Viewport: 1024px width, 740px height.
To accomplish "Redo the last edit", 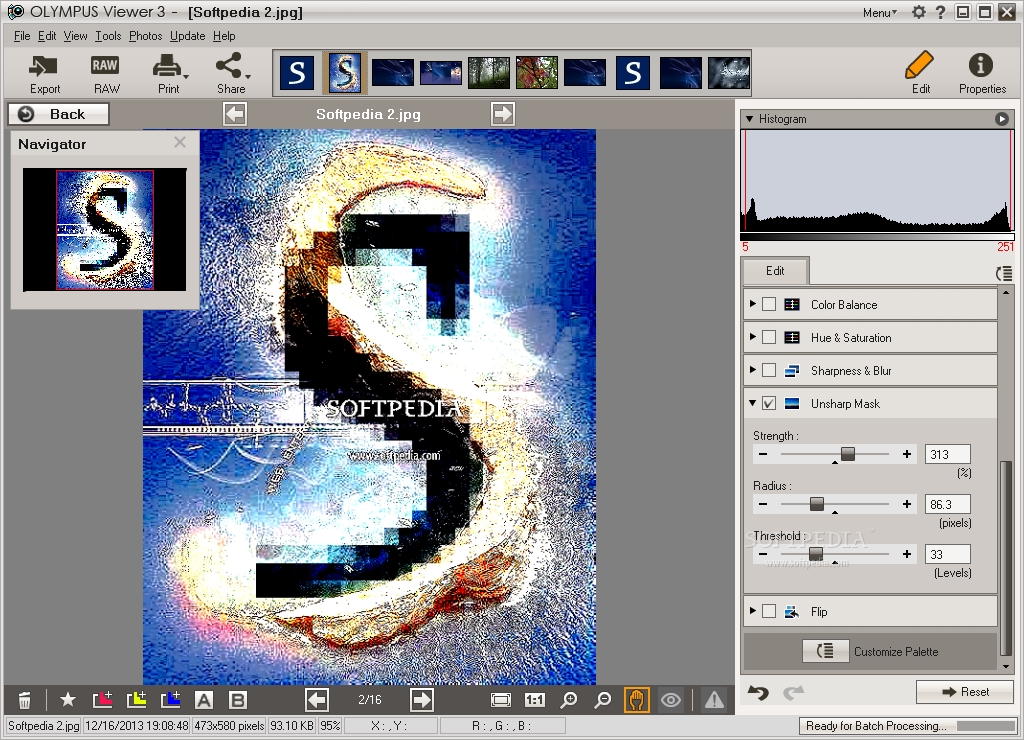I will click(793, 692).
